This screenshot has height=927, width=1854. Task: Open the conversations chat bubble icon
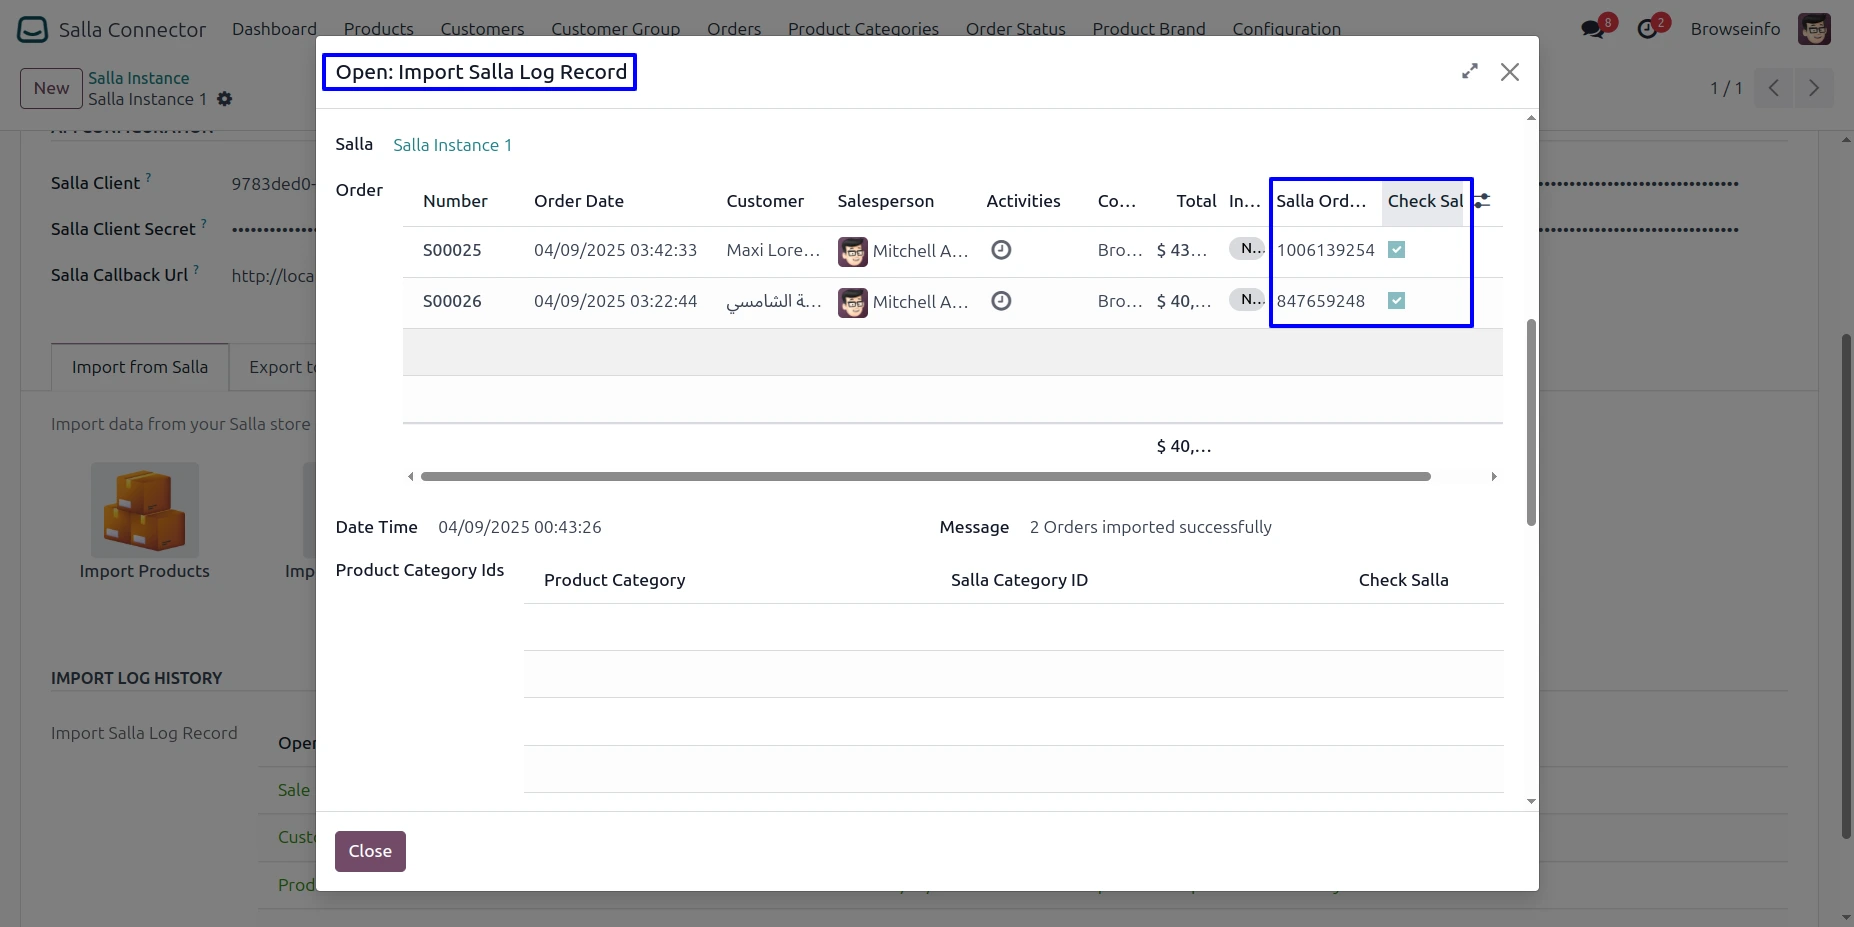point(1593,29)
